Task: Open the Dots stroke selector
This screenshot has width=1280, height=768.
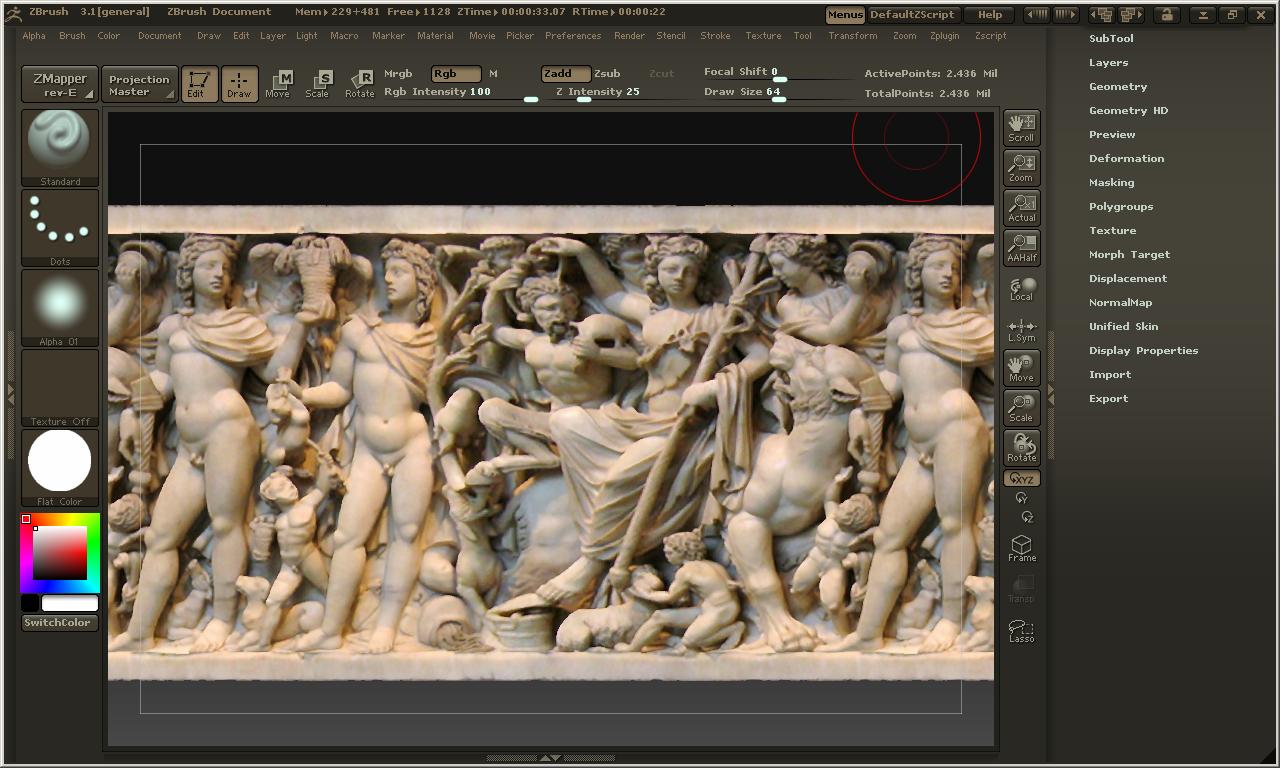Action: click(60, 228)
